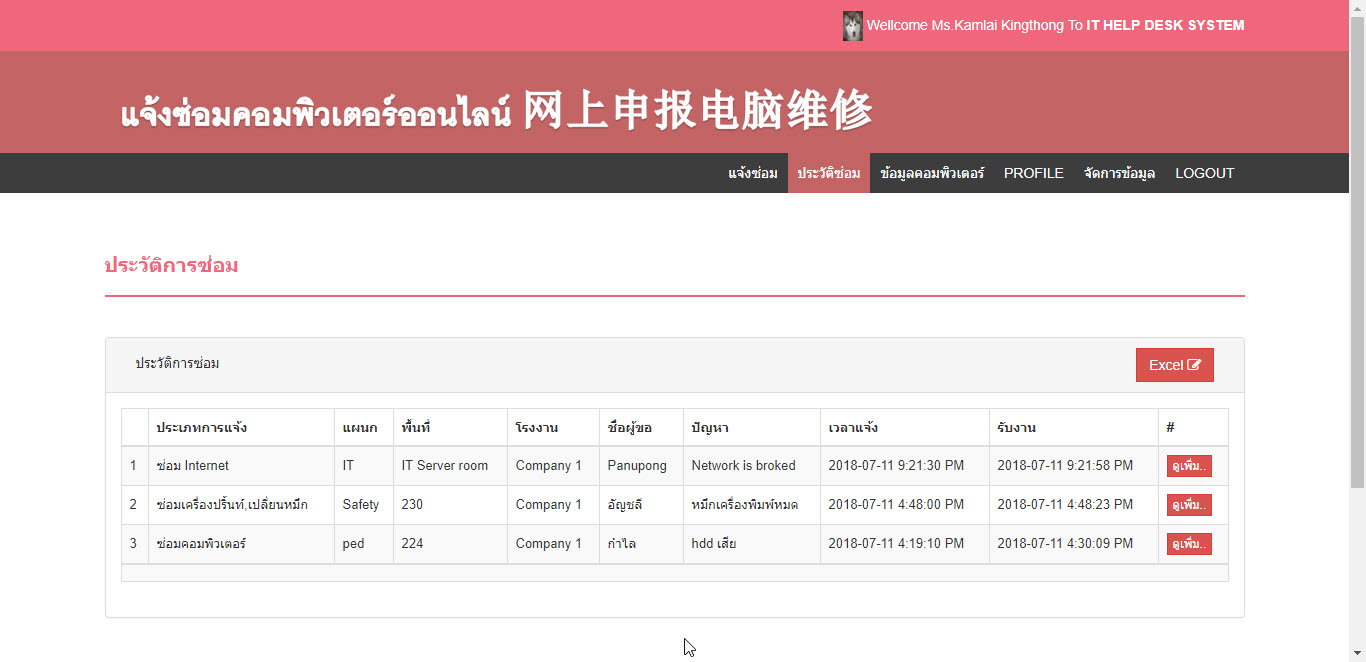Click the '2018-07-11 9:21:30 PM' cell
Screen dimensions: 1366x662
pos(905,466)
